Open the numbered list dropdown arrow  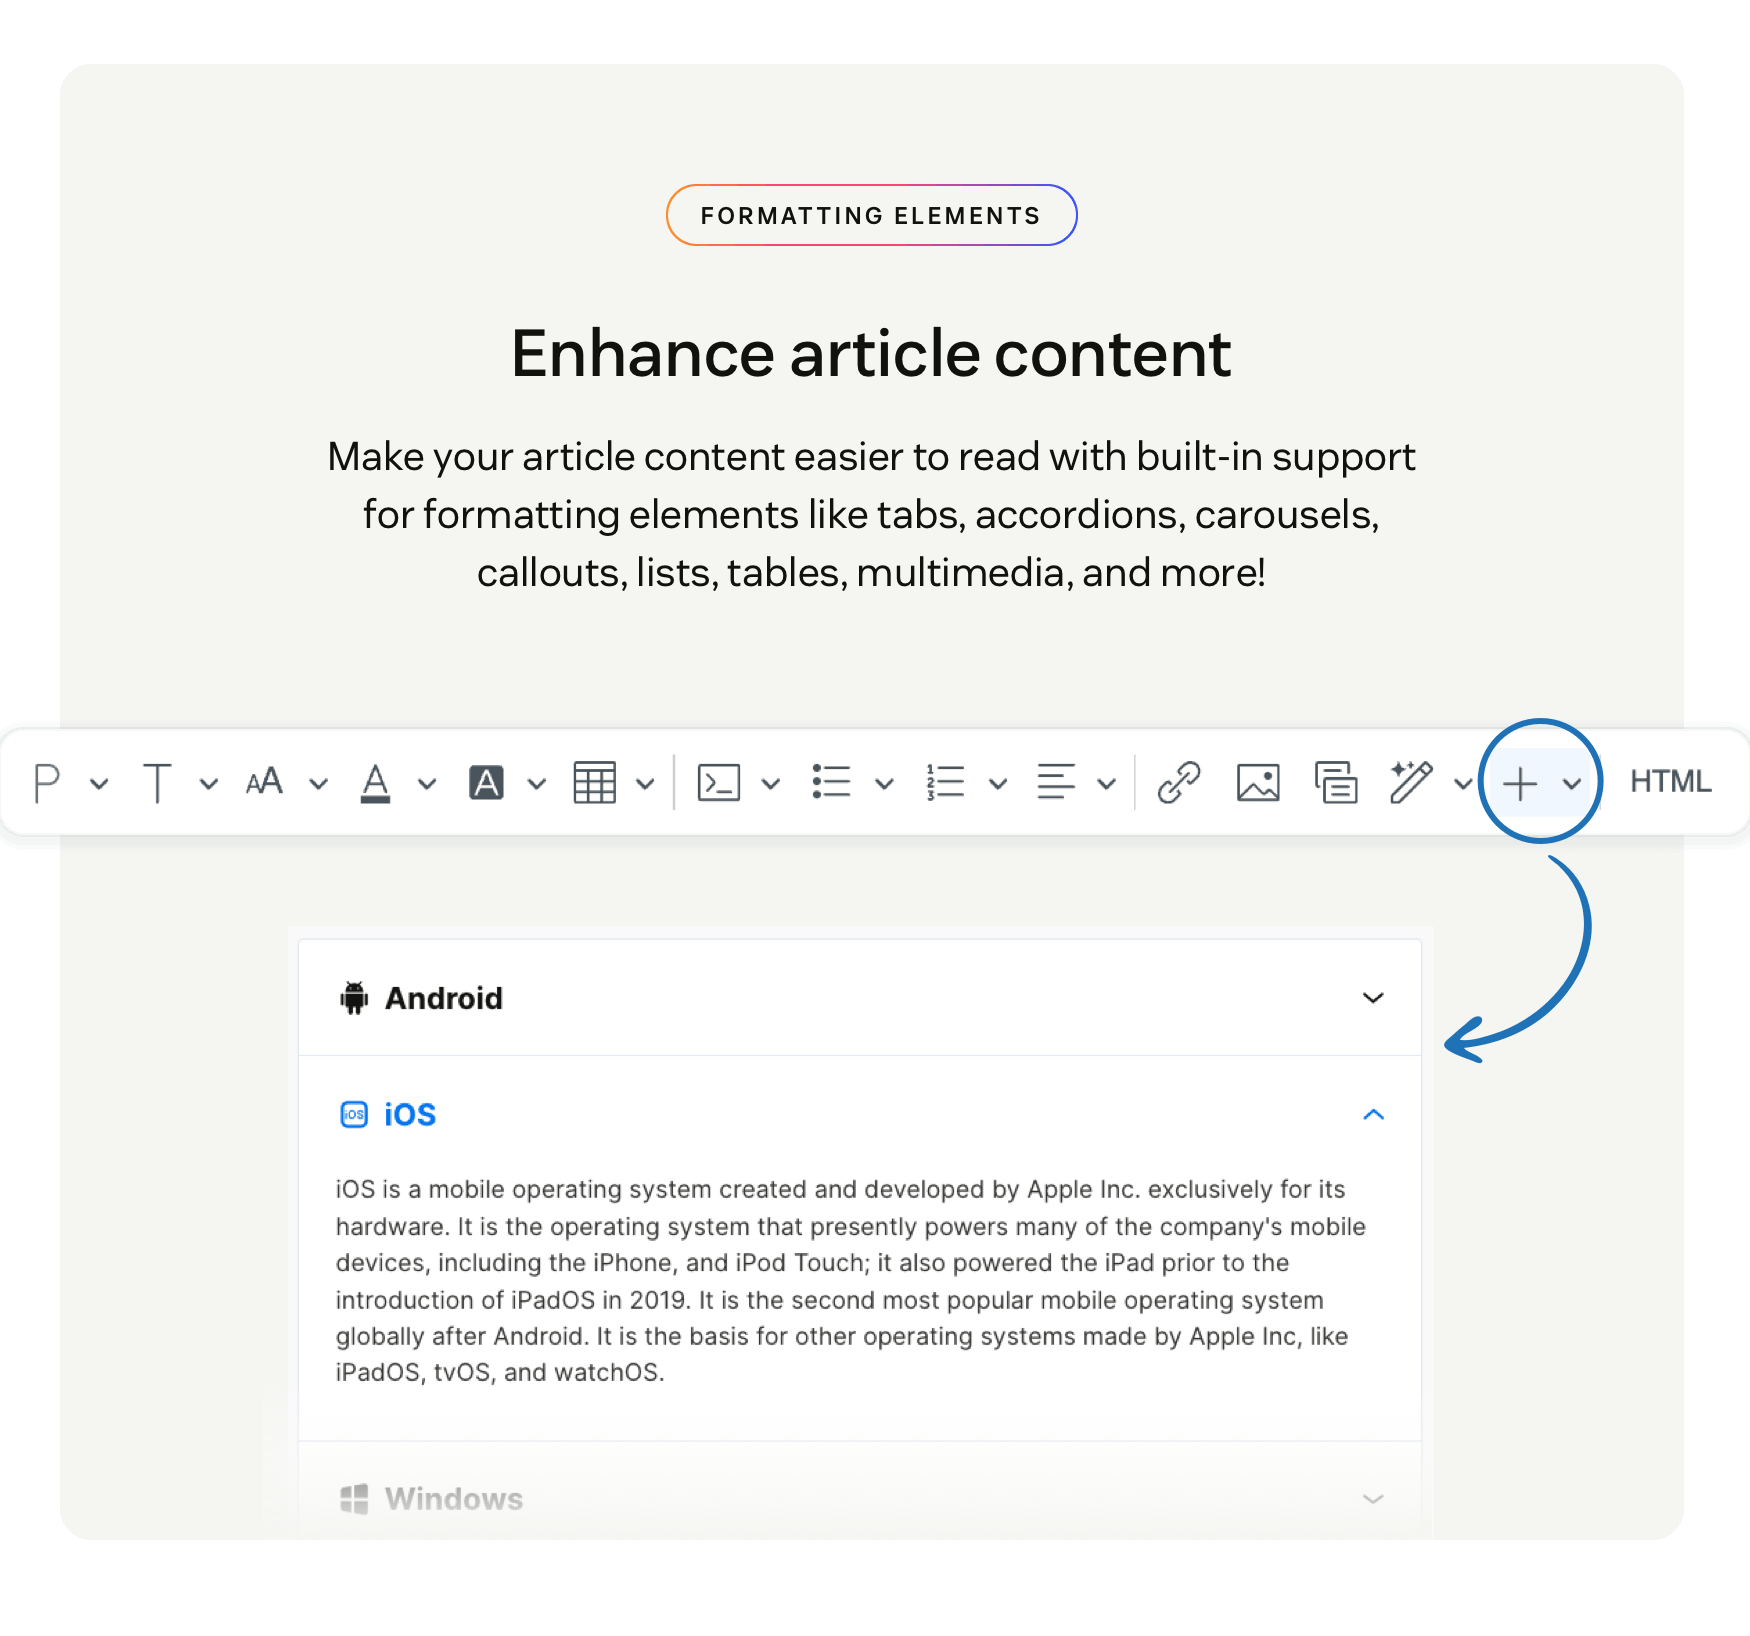[x=997, y=784]
